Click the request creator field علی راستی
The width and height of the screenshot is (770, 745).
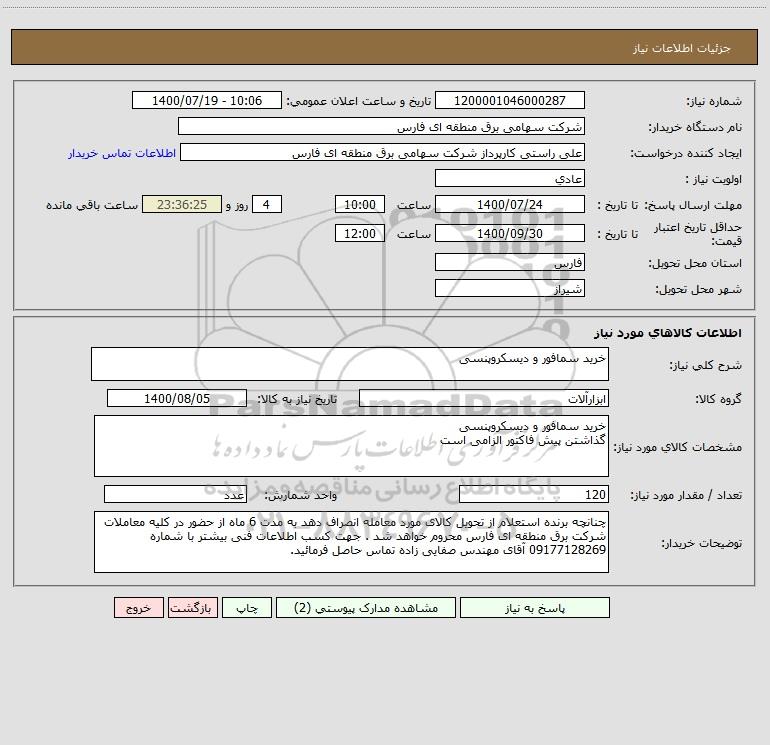[x=382, y=152]
